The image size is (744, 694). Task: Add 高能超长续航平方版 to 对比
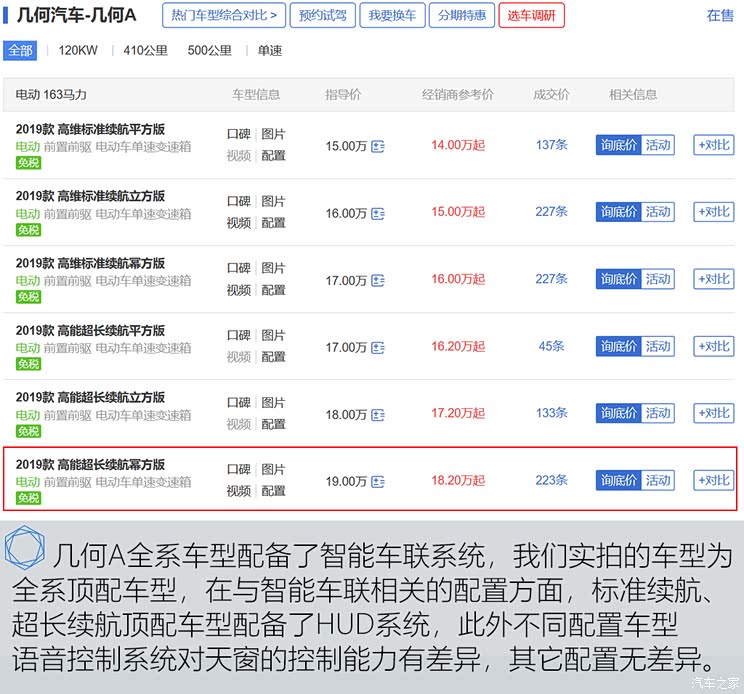pos(714,346)
